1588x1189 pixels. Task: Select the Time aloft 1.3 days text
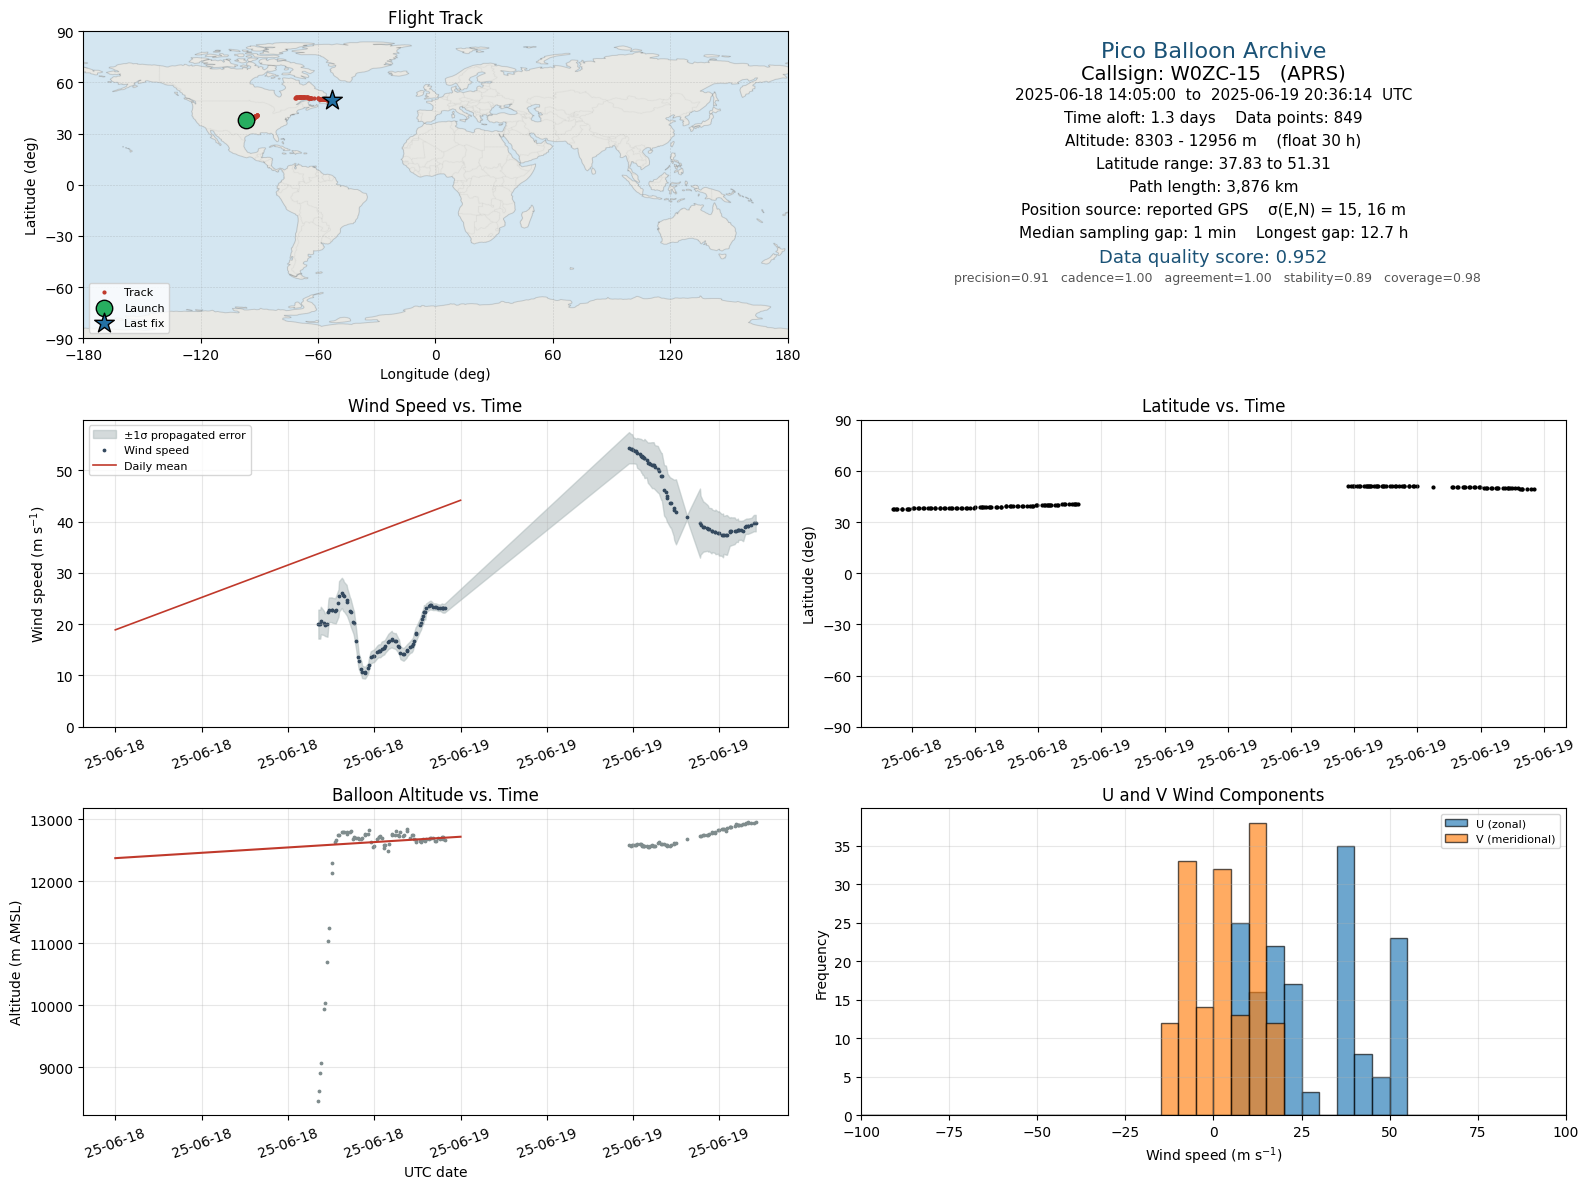pyautogui.click(x=1139, y=118)
